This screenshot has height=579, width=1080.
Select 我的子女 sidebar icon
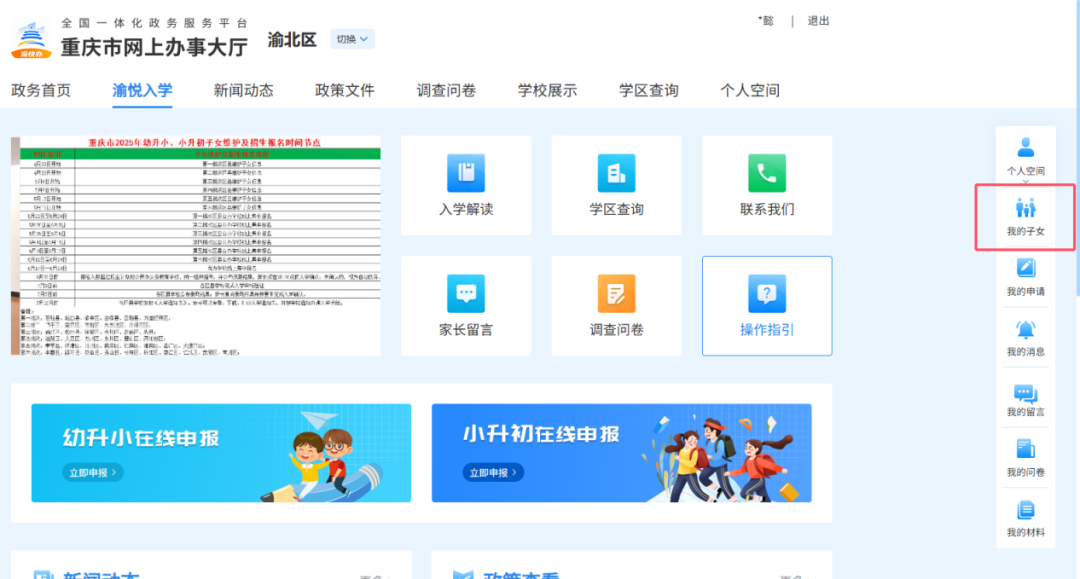pyautogui.click(x=1025, y=208)
